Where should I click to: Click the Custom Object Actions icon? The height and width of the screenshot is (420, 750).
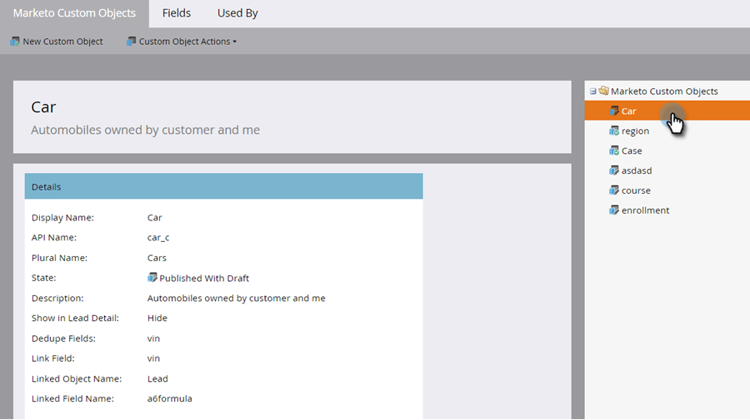[131, 41]
